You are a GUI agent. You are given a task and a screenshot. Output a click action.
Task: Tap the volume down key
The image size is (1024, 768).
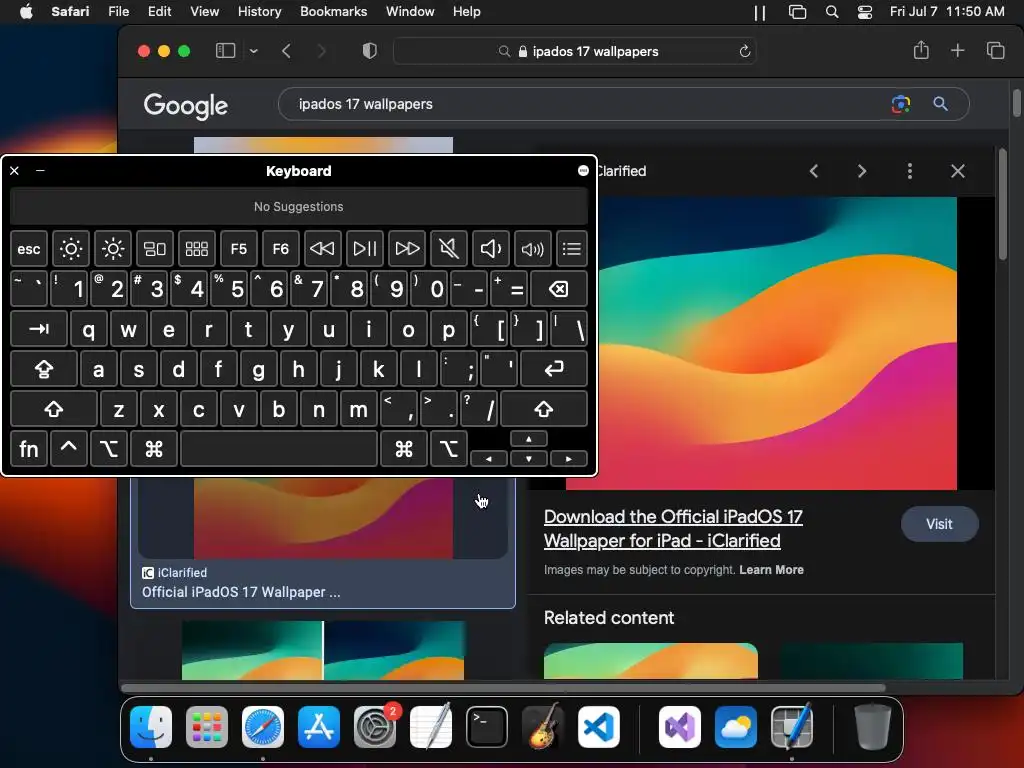490,249
